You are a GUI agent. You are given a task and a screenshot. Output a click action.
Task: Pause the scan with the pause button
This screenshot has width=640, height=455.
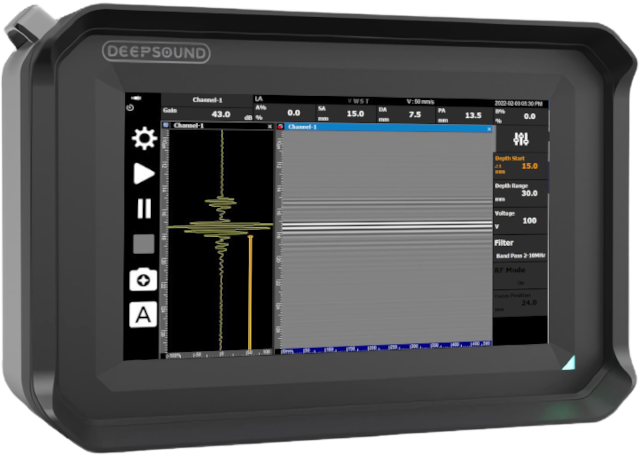click(x=144, y=209)
